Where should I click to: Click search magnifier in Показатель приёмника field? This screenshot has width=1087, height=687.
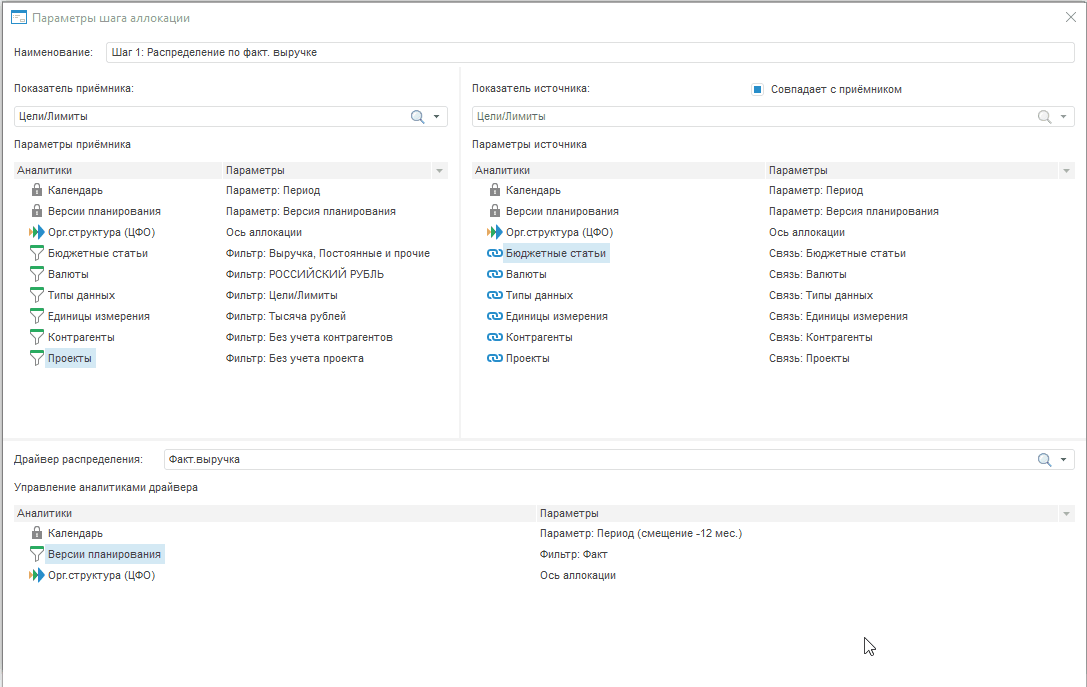(x=418, y=117)
